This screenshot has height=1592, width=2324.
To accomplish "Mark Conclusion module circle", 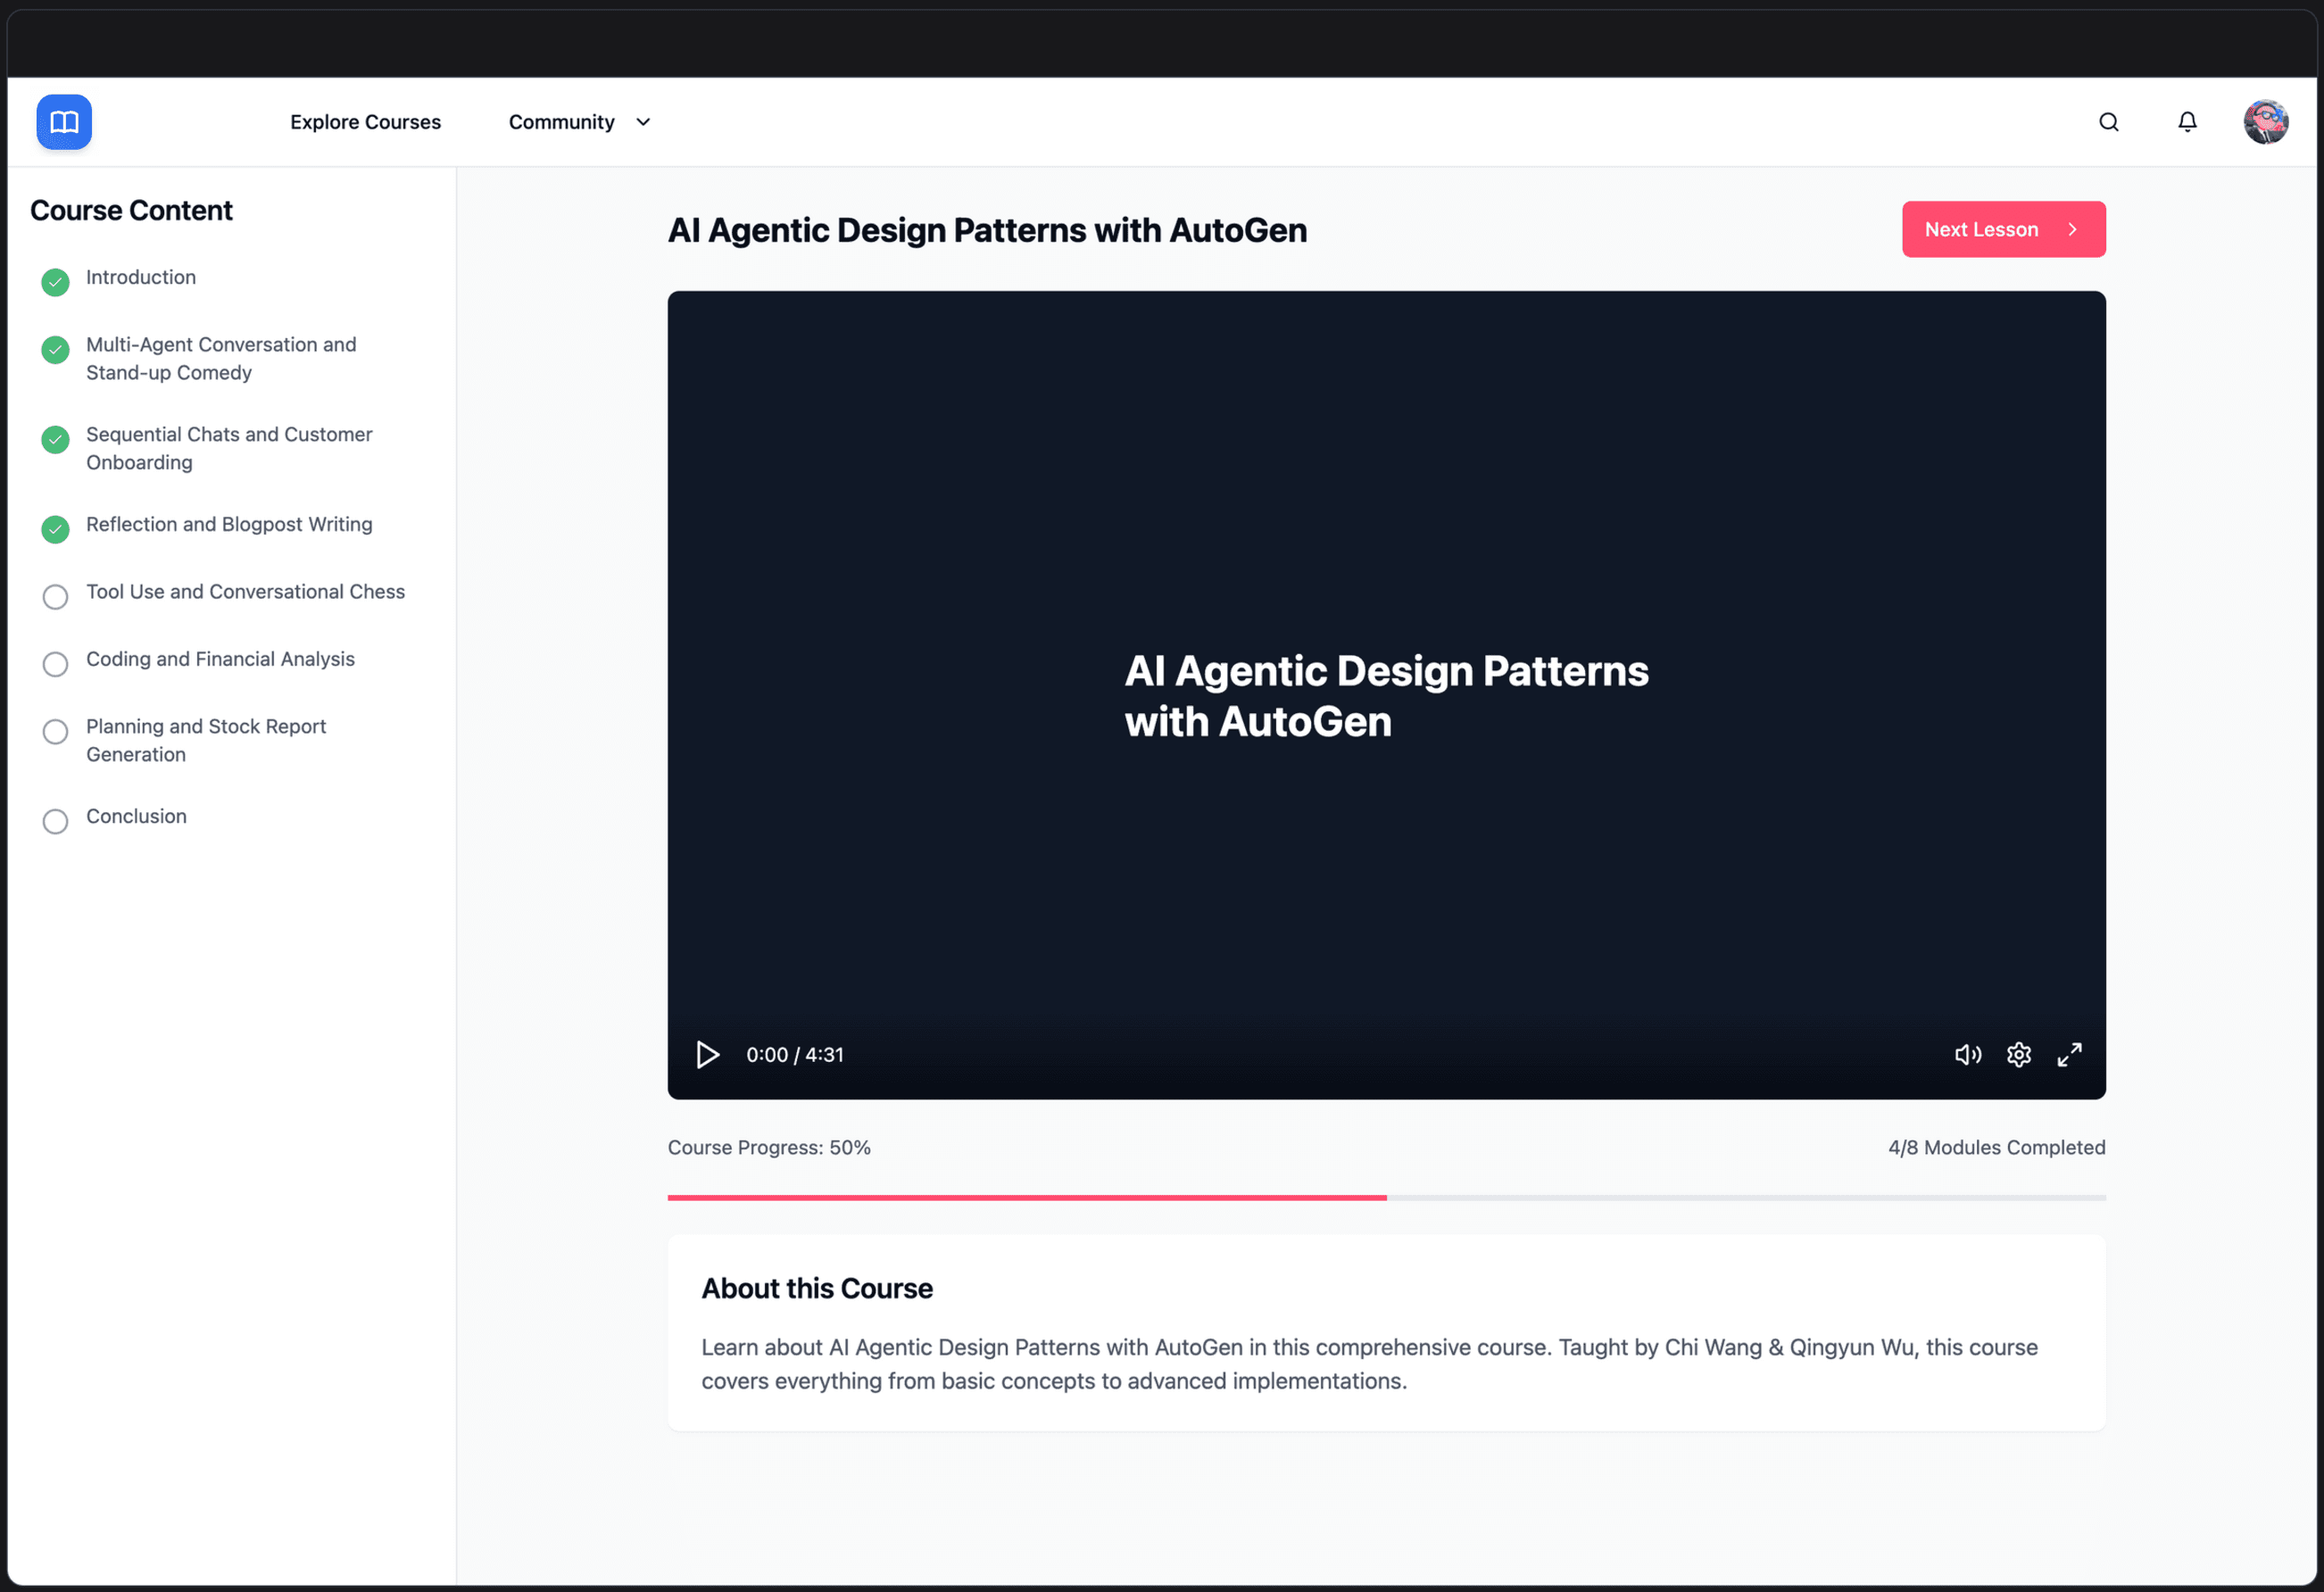I will pyautogui.click(x=56, y=822).
